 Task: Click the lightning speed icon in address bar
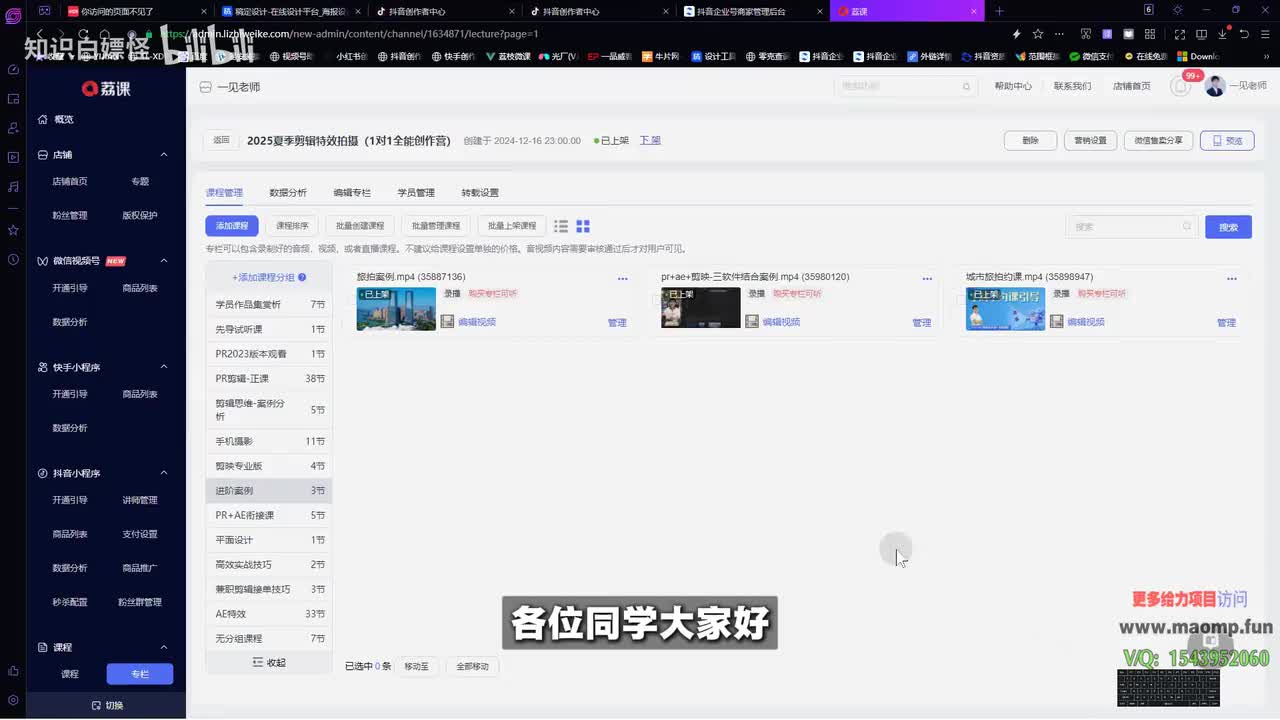click(1017, 34)
